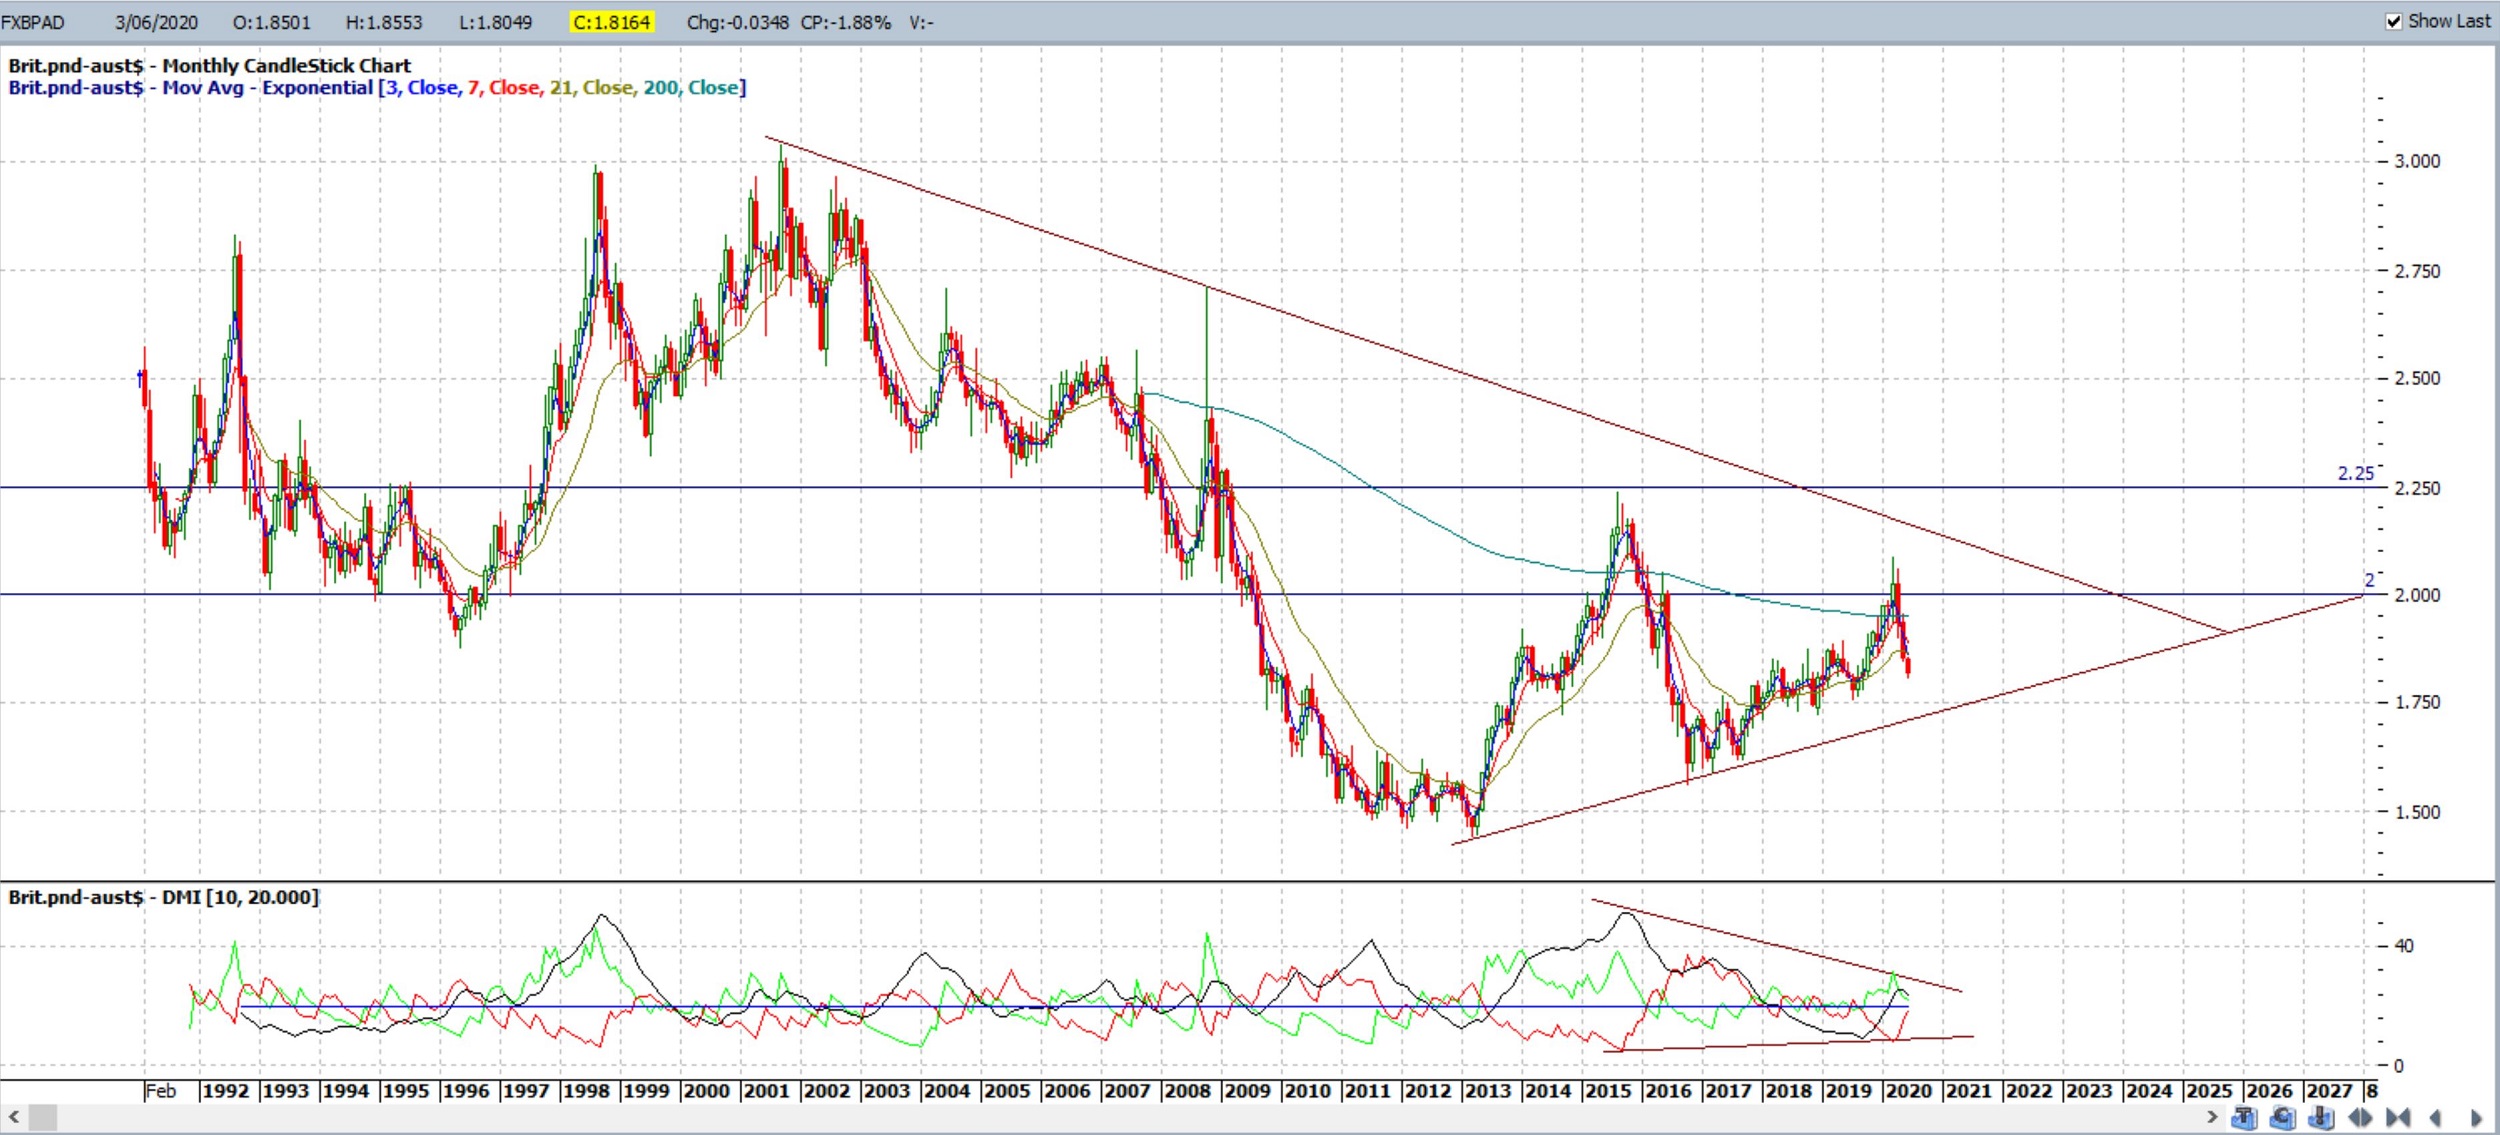
Task: Click the FXBPAD symbol code
Action: [x=33, y=22]
